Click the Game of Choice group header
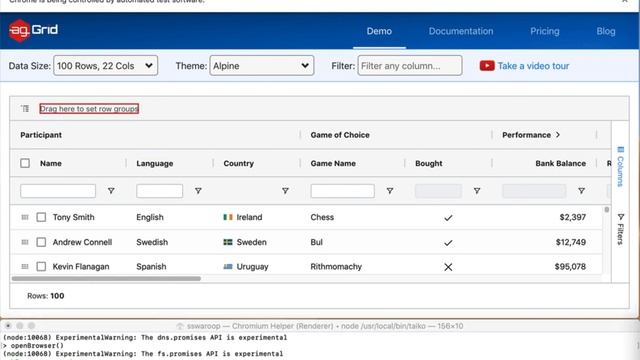This screenshot has height=360, width=640. [x=340, y=135]
